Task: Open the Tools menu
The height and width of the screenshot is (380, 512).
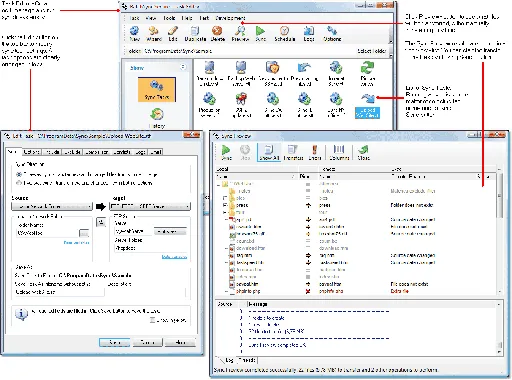Action: [x=169, y=18]
